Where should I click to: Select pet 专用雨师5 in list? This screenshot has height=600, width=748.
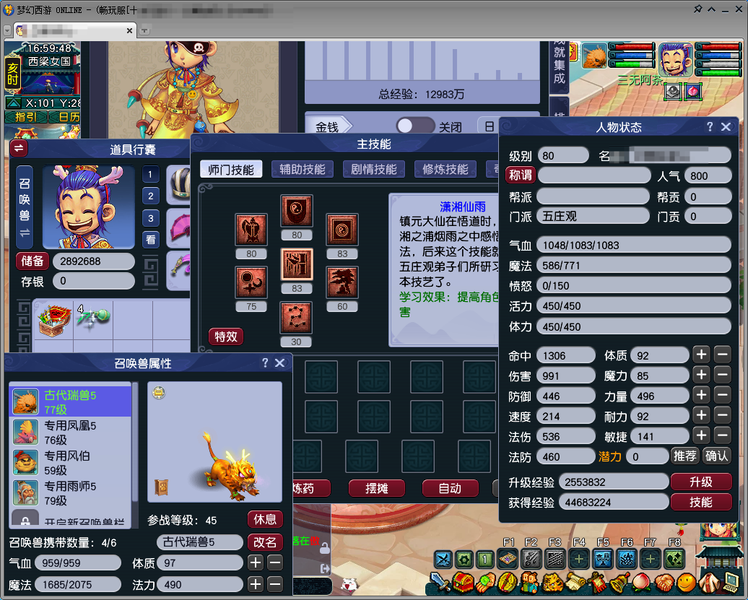tap(71, 493)
